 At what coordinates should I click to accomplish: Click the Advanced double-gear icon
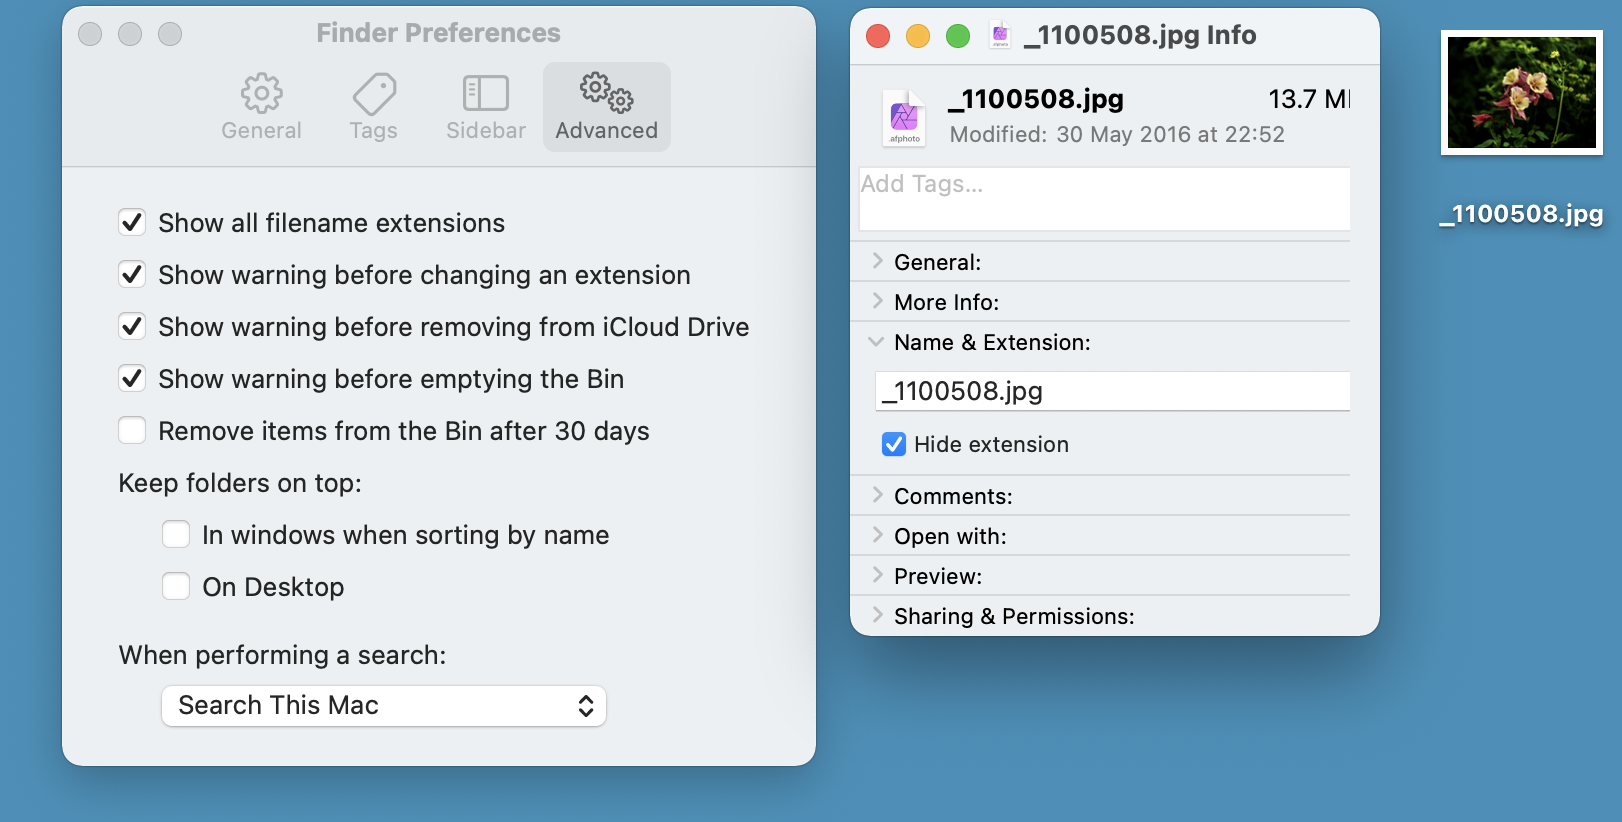(x=606, y=92)
